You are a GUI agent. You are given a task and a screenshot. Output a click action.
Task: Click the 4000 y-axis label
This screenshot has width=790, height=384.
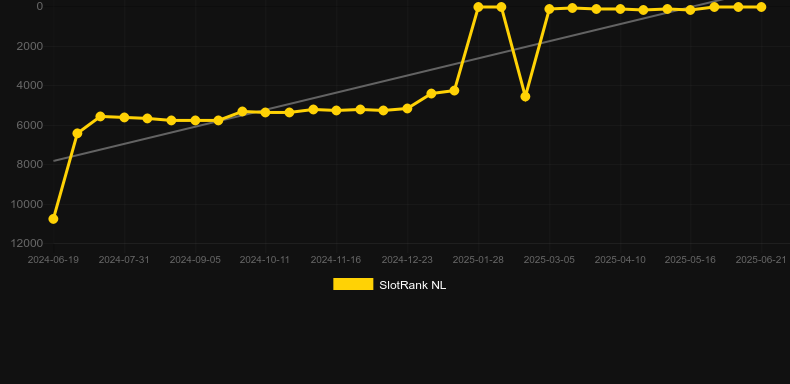(x=30, y=86)
